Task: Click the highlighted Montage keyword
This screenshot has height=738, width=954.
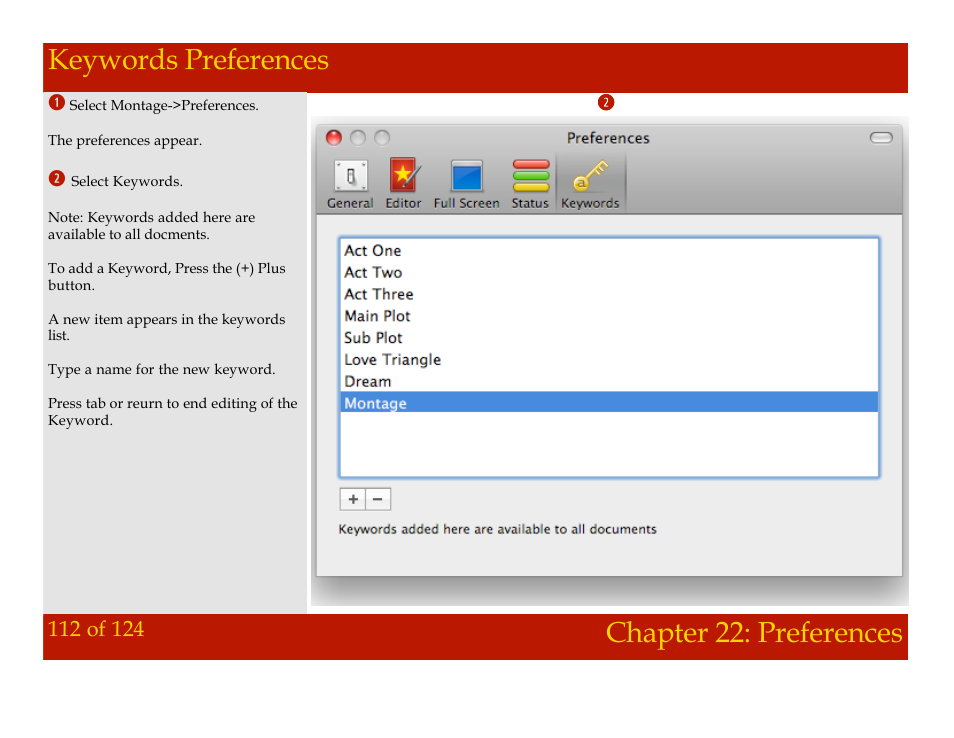Action: point(609,403)
